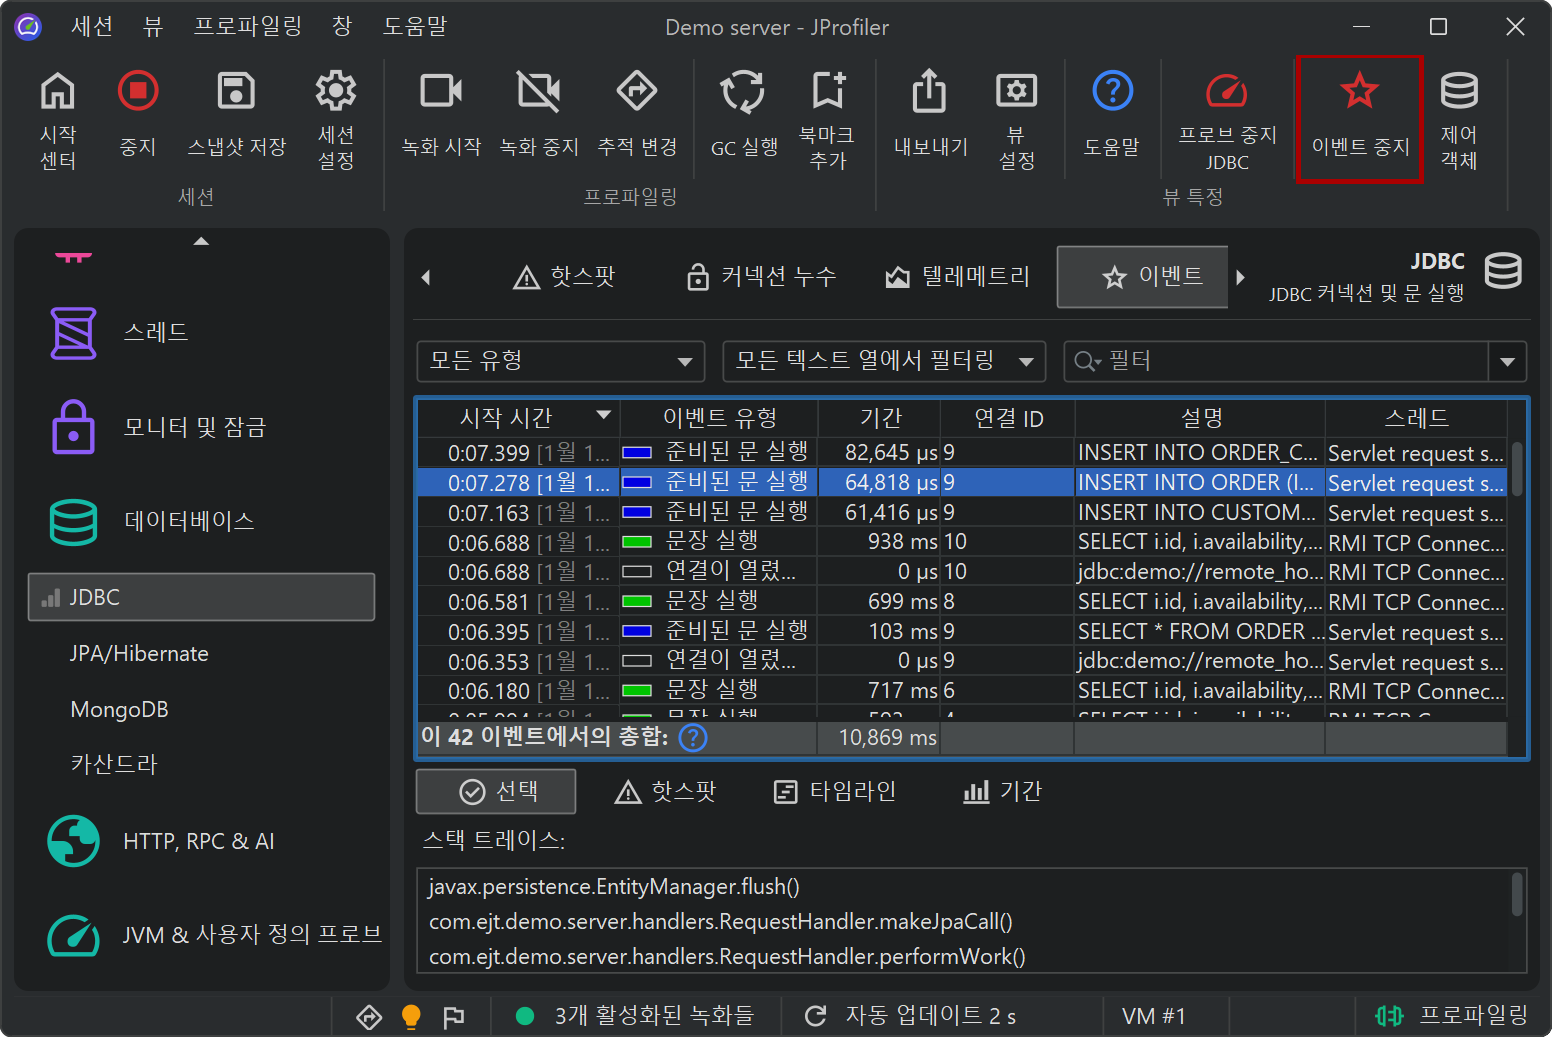Open the filter history dropdown arrow
The height and width of the screenshot is (1037, 1552).
pos(1507,362)
